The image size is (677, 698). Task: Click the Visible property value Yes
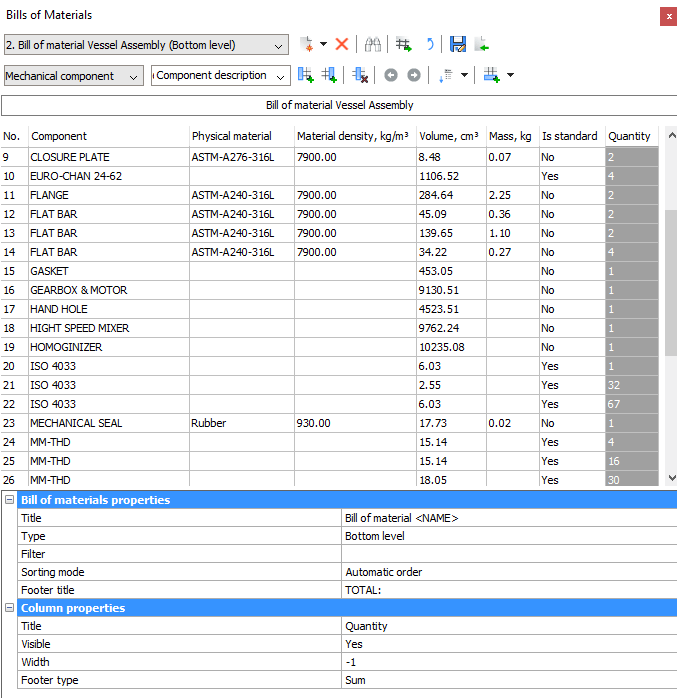click(x=509, y=644)
